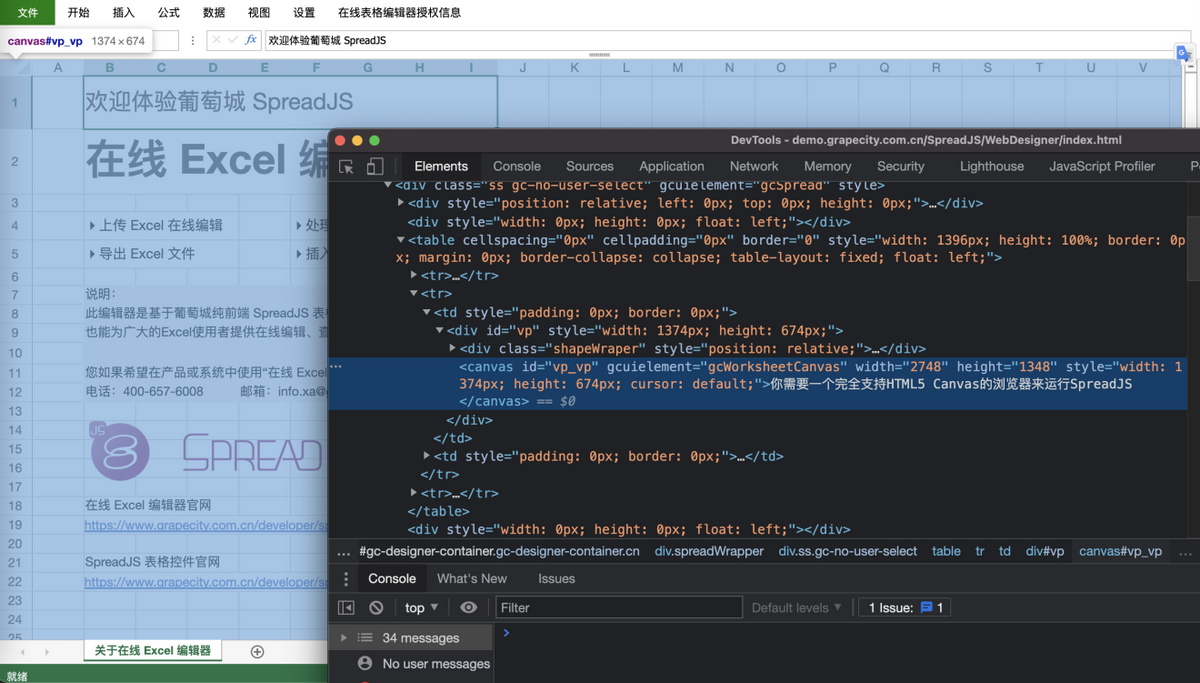Viewport: 1200px width, 683px height.
Task: Collapse the table cellspacing node
Action: tap(401, 240)
